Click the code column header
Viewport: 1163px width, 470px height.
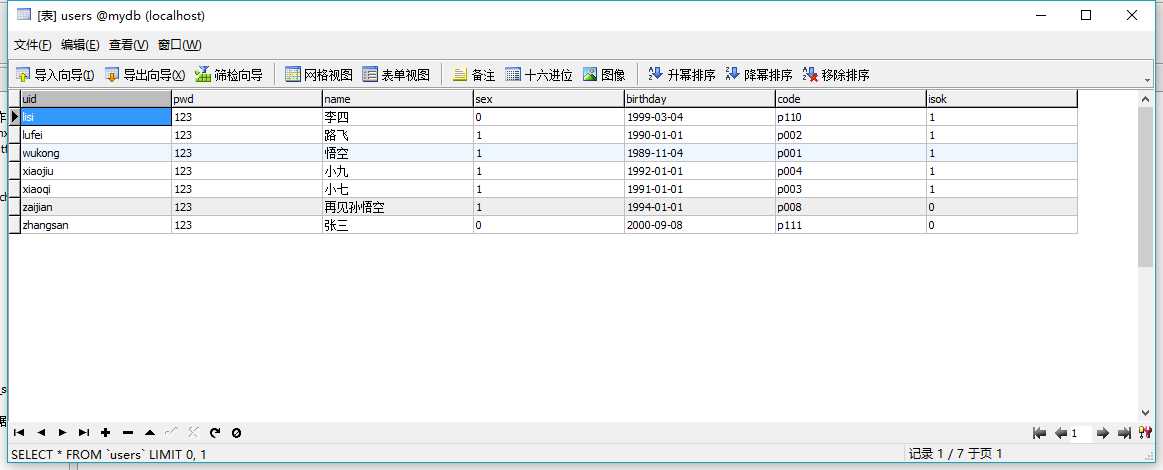click(x=851, y=99)
